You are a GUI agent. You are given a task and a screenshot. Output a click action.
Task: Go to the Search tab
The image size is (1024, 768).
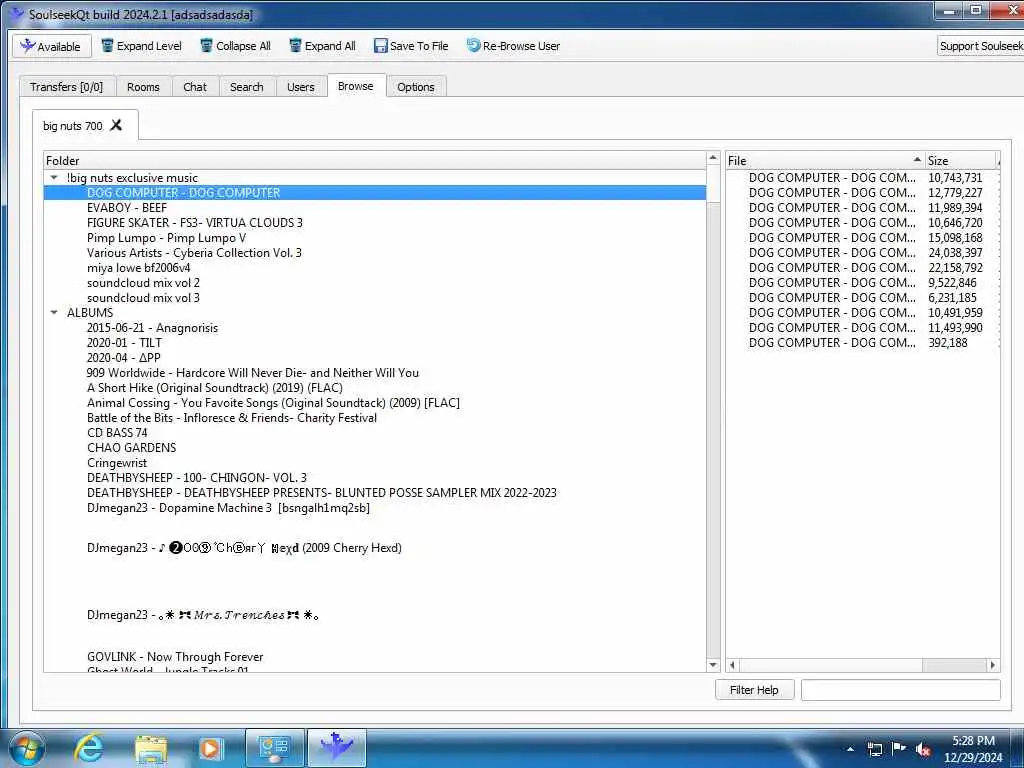pyautogui.click(x=247, y=87)
